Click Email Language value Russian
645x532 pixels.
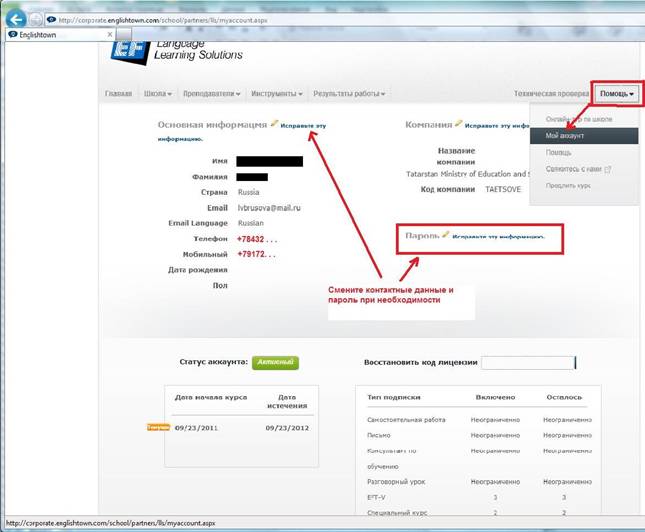coord(251,223)
